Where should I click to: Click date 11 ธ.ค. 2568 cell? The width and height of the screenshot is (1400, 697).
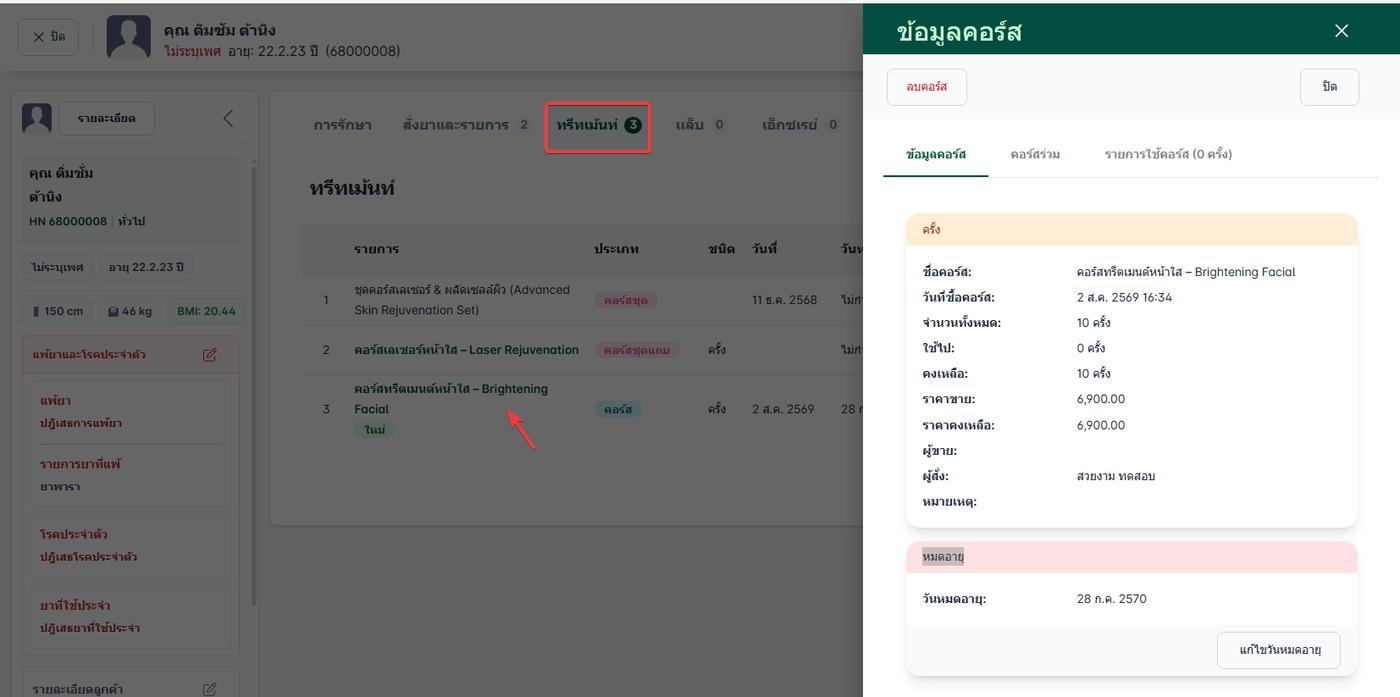point(785,300)
